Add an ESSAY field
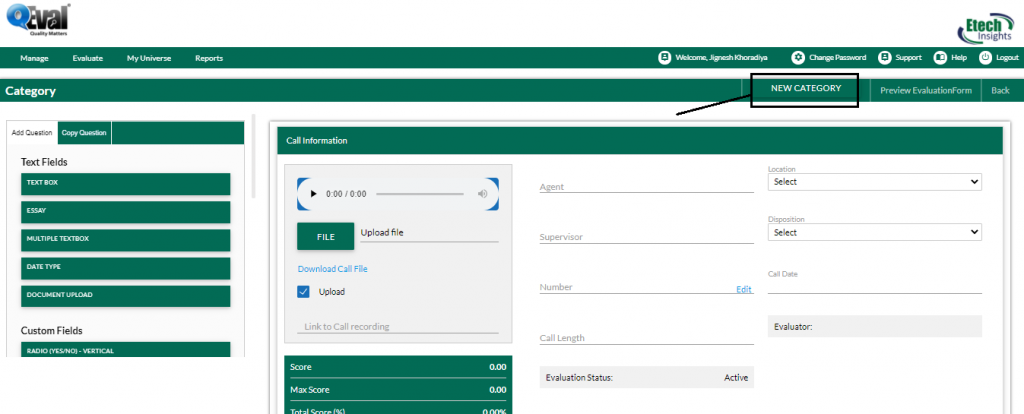 (125, 212)
